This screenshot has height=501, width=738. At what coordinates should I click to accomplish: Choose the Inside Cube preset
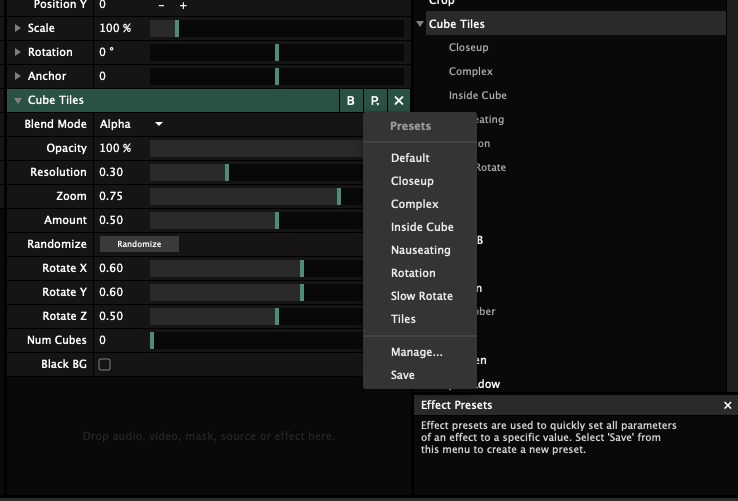[x=421, y=227]
